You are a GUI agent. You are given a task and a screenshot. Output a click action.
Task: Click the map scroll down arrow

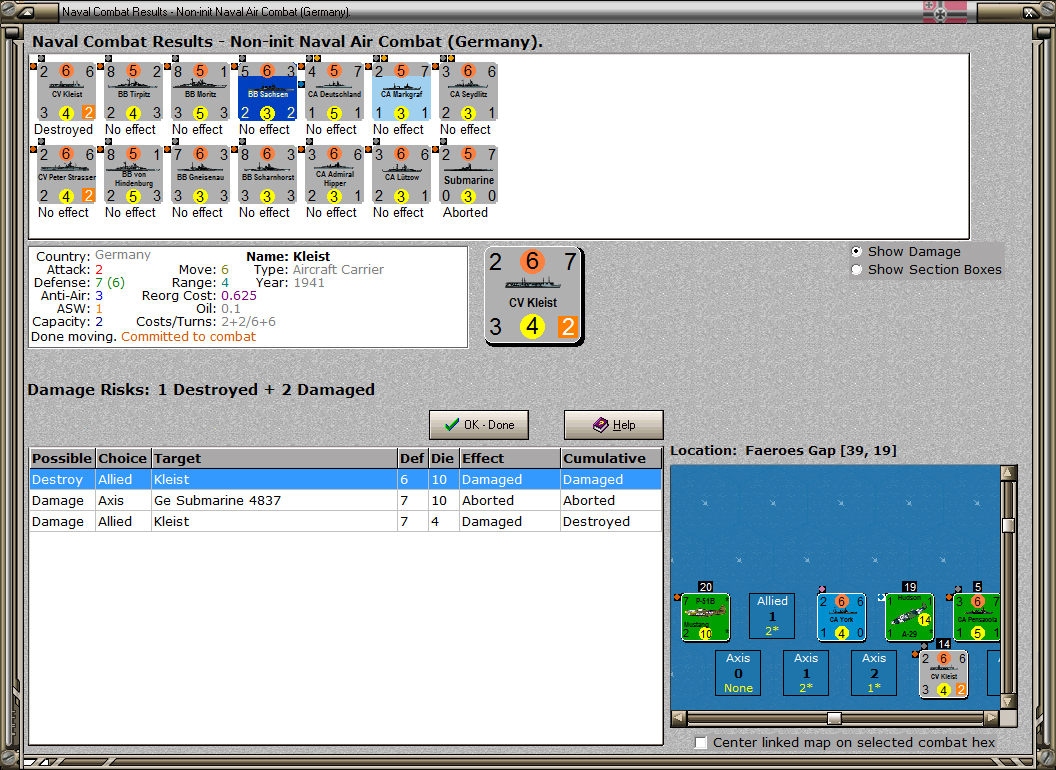1008,702
